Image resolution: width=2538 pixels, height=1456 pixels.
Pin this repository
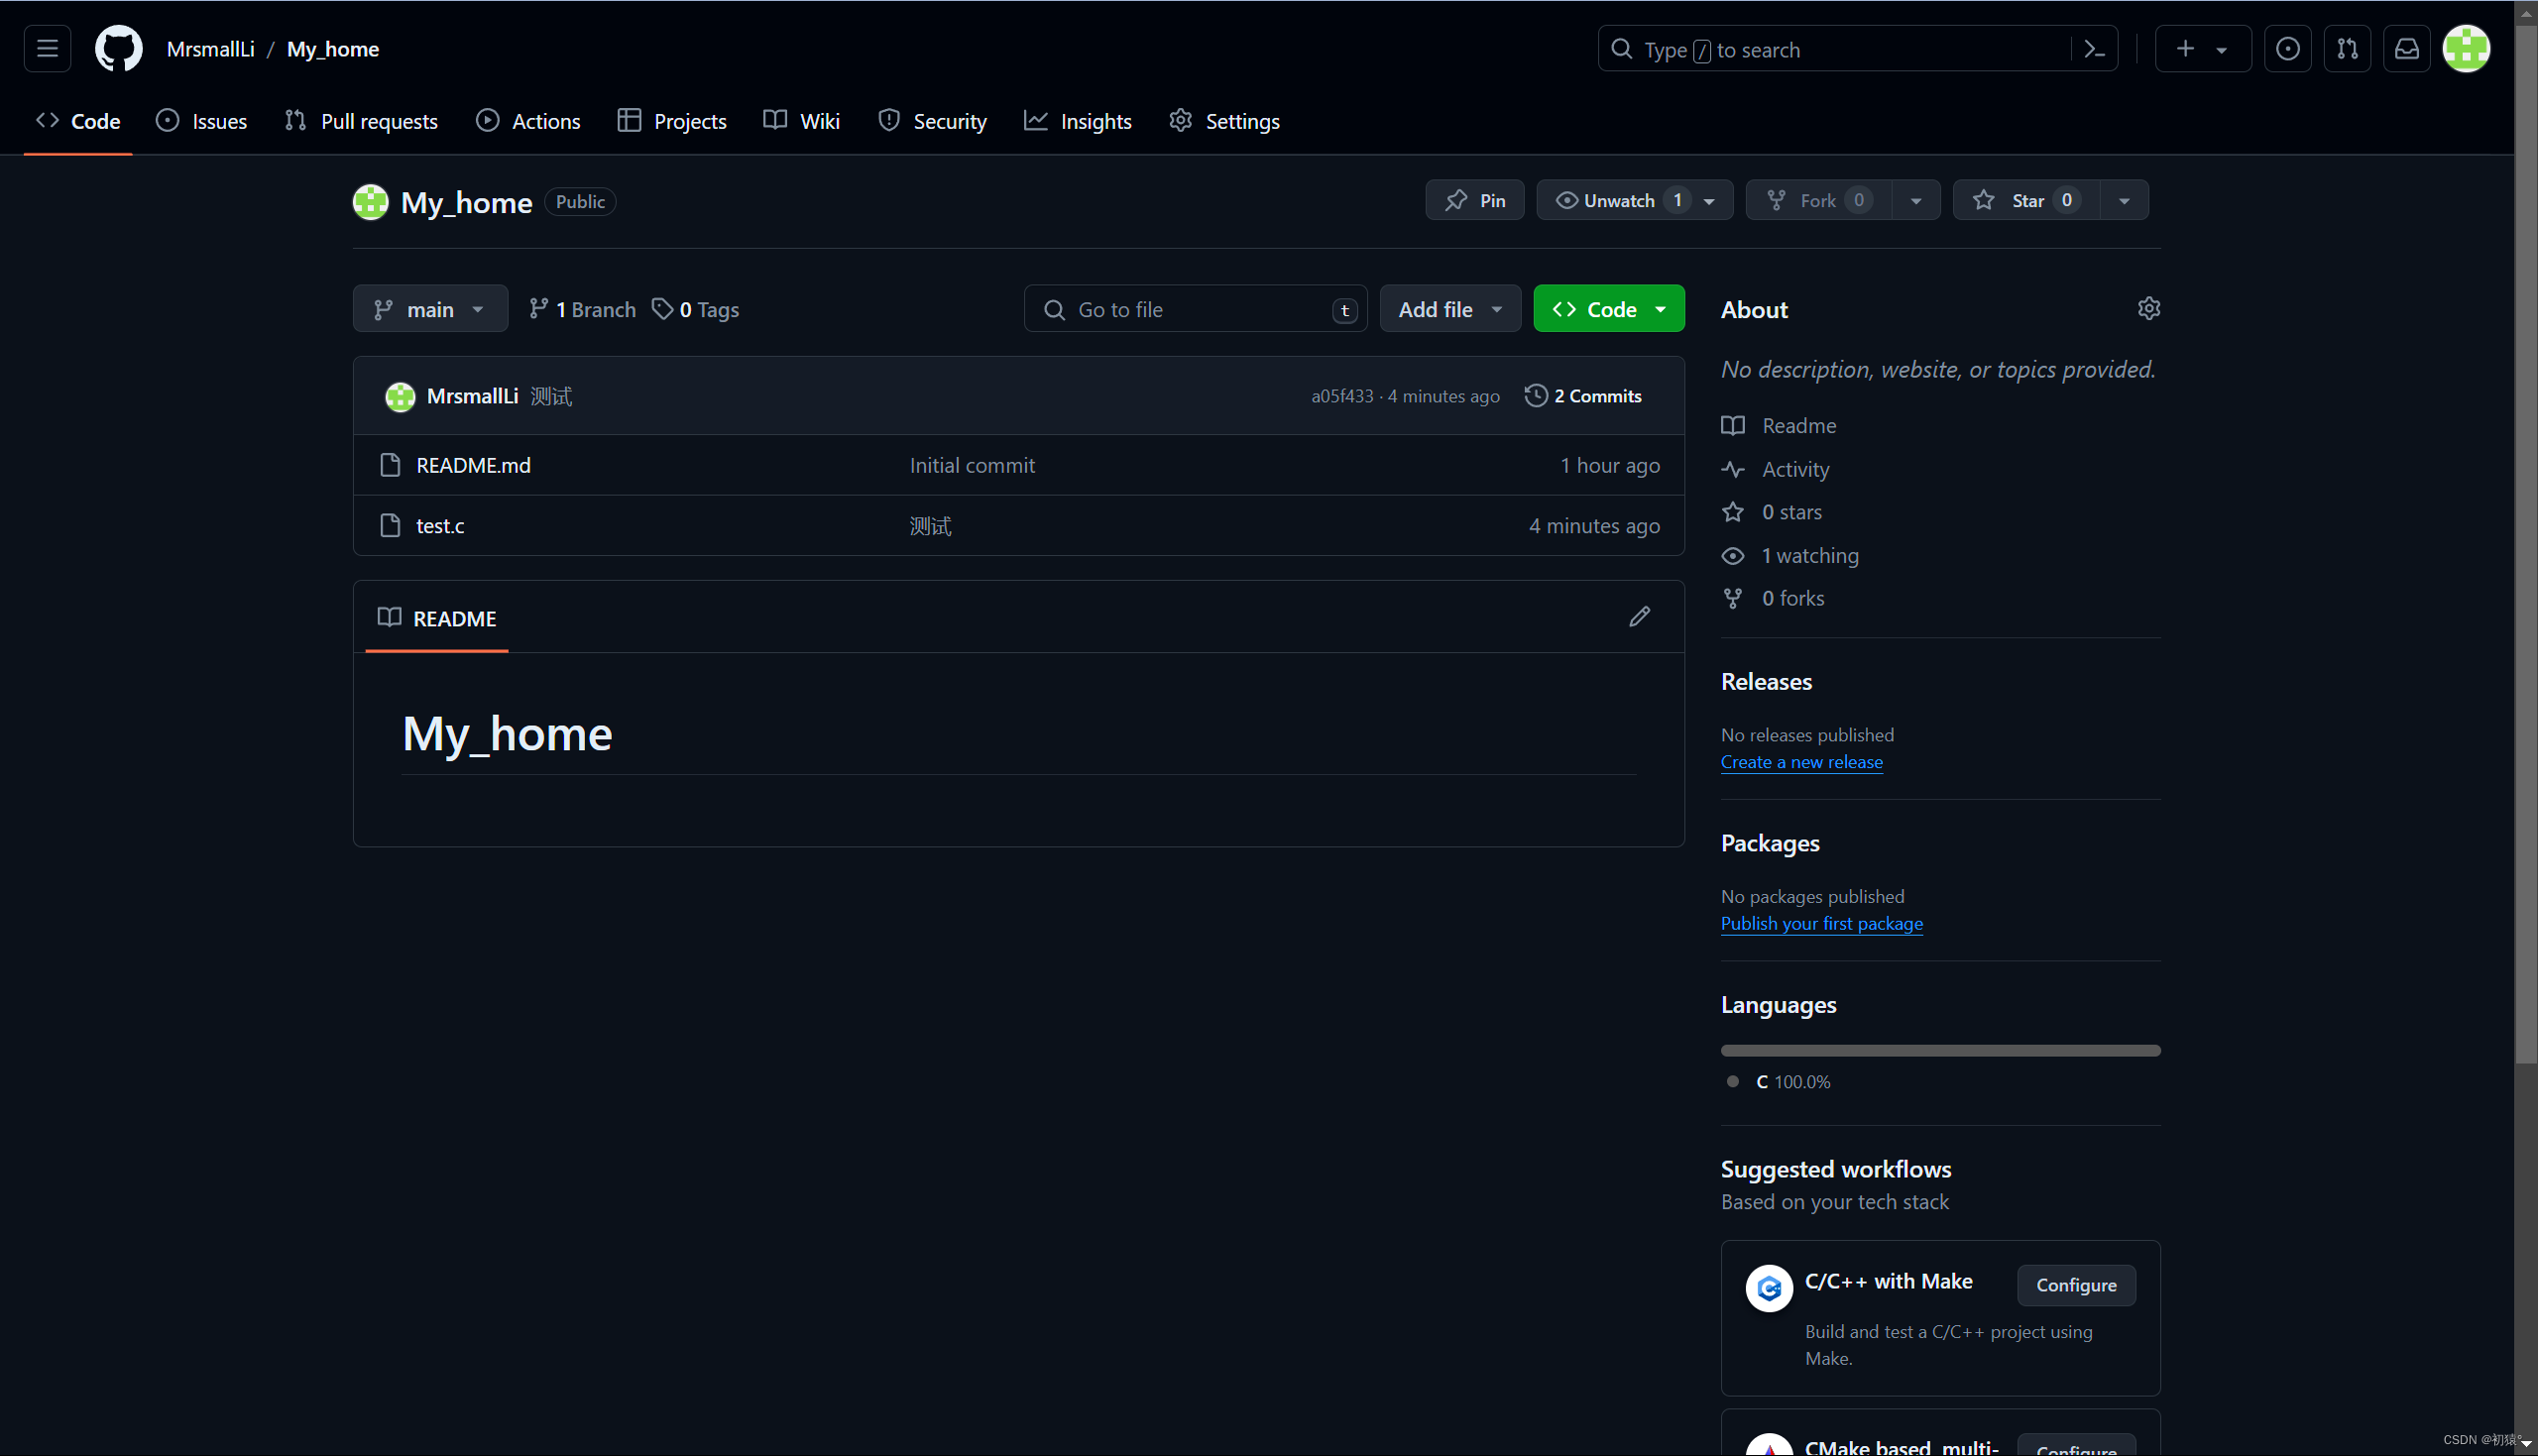tap(1474, 200)
